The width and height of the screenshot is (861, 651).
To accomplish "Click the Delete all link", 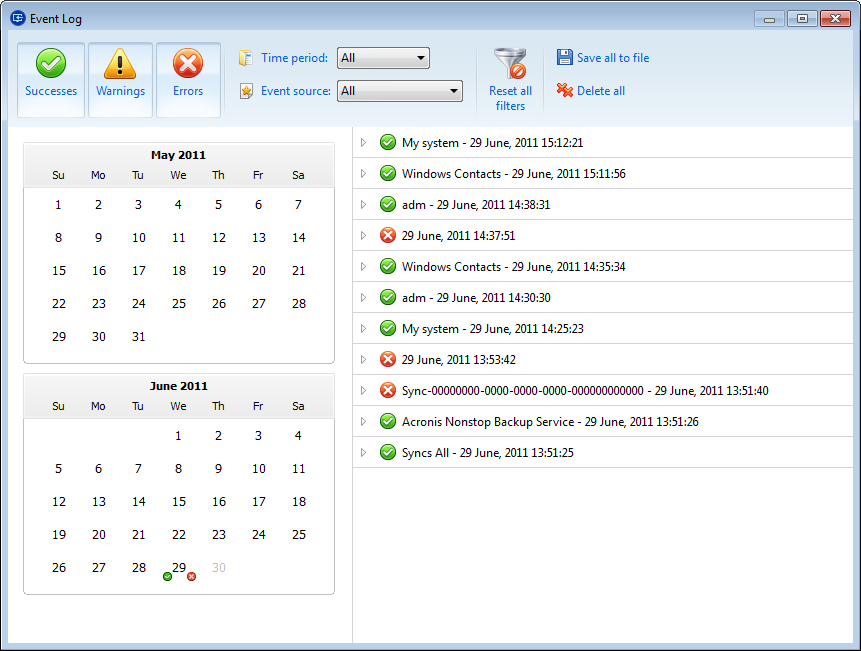I will coord(601,91).
